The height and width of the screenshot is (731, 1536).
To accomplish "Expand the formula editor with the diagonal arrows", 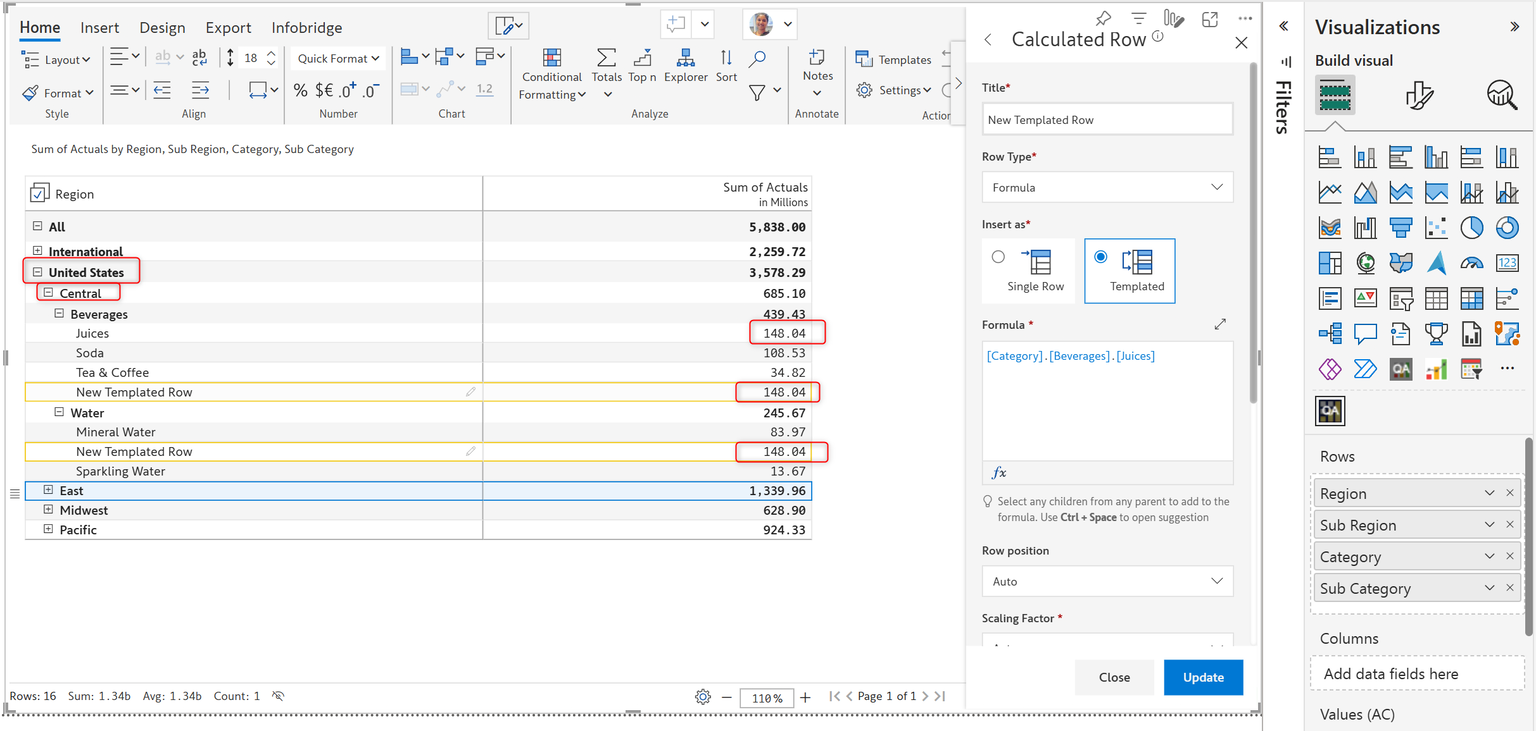I will 1220,325.
